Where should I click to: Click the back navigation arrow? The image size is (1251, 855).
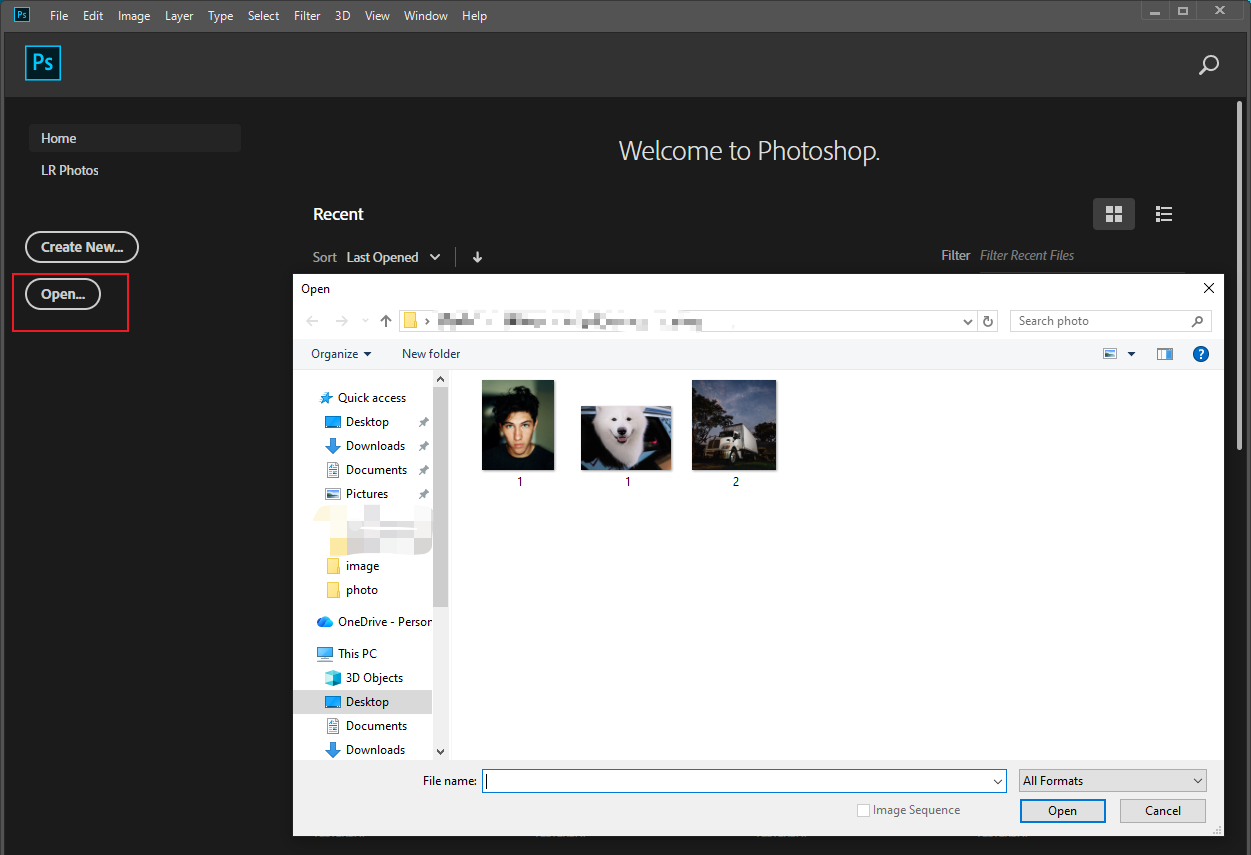click(x=312, y=320)
